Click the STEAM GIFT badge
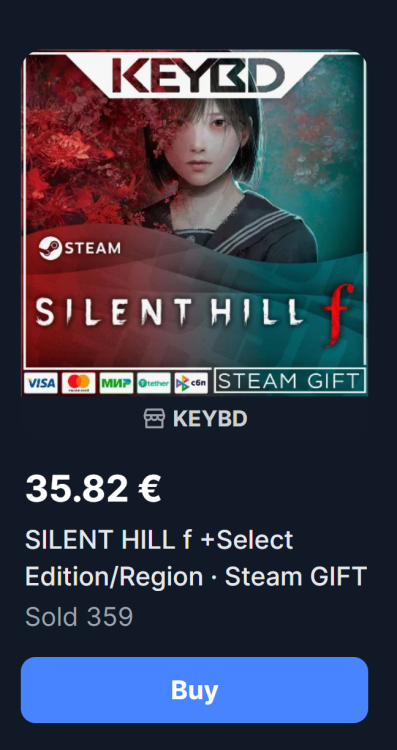The height and width of the screenshot is (750, 397). tap(290, 381)
